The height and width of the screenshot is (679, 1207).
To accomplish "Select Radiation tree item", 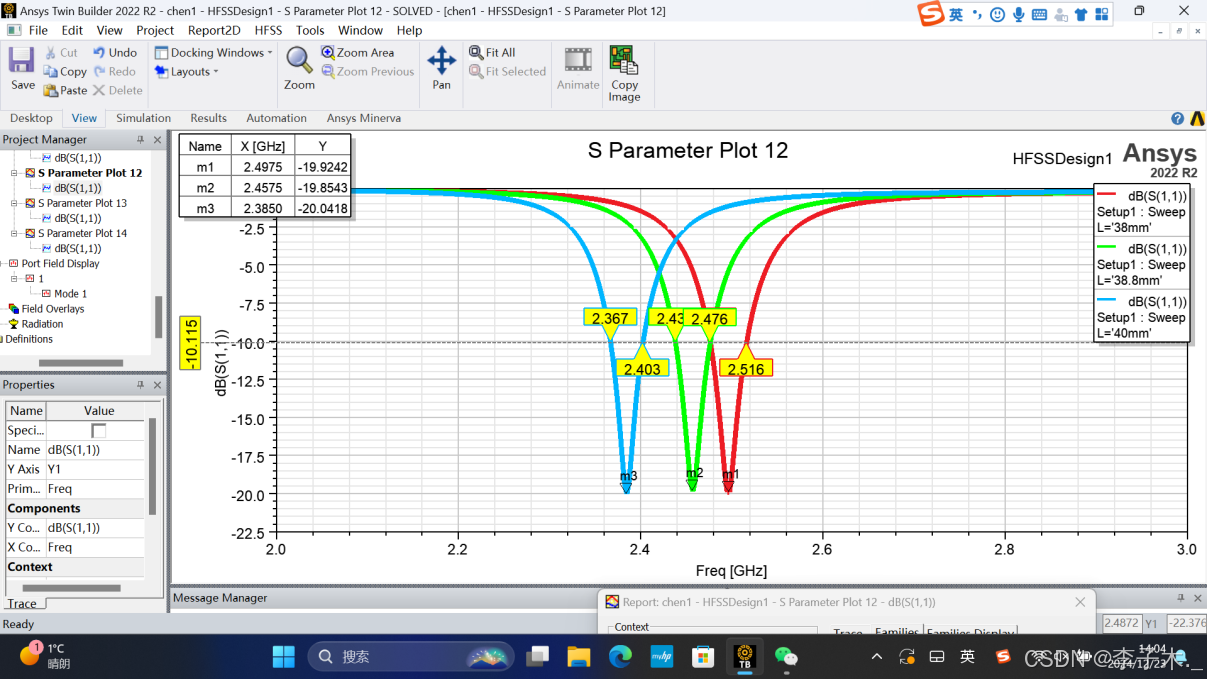I will click(41, 324).
